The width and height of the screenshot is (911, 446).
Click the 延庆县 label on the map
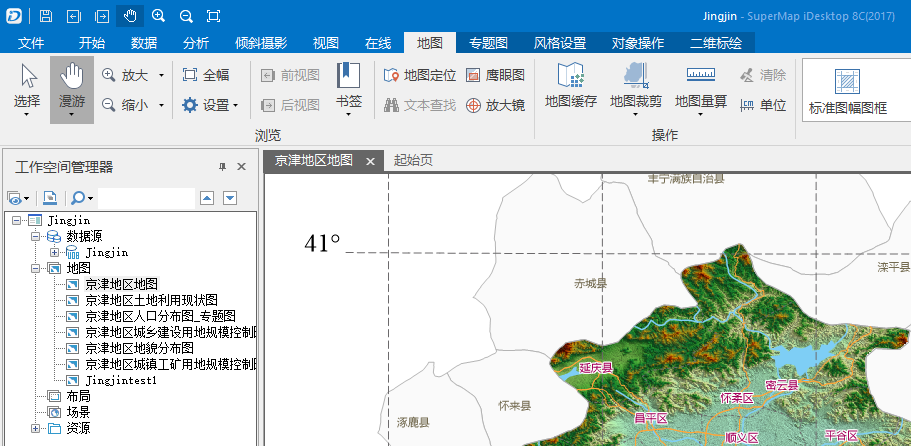tap(596, 368)
